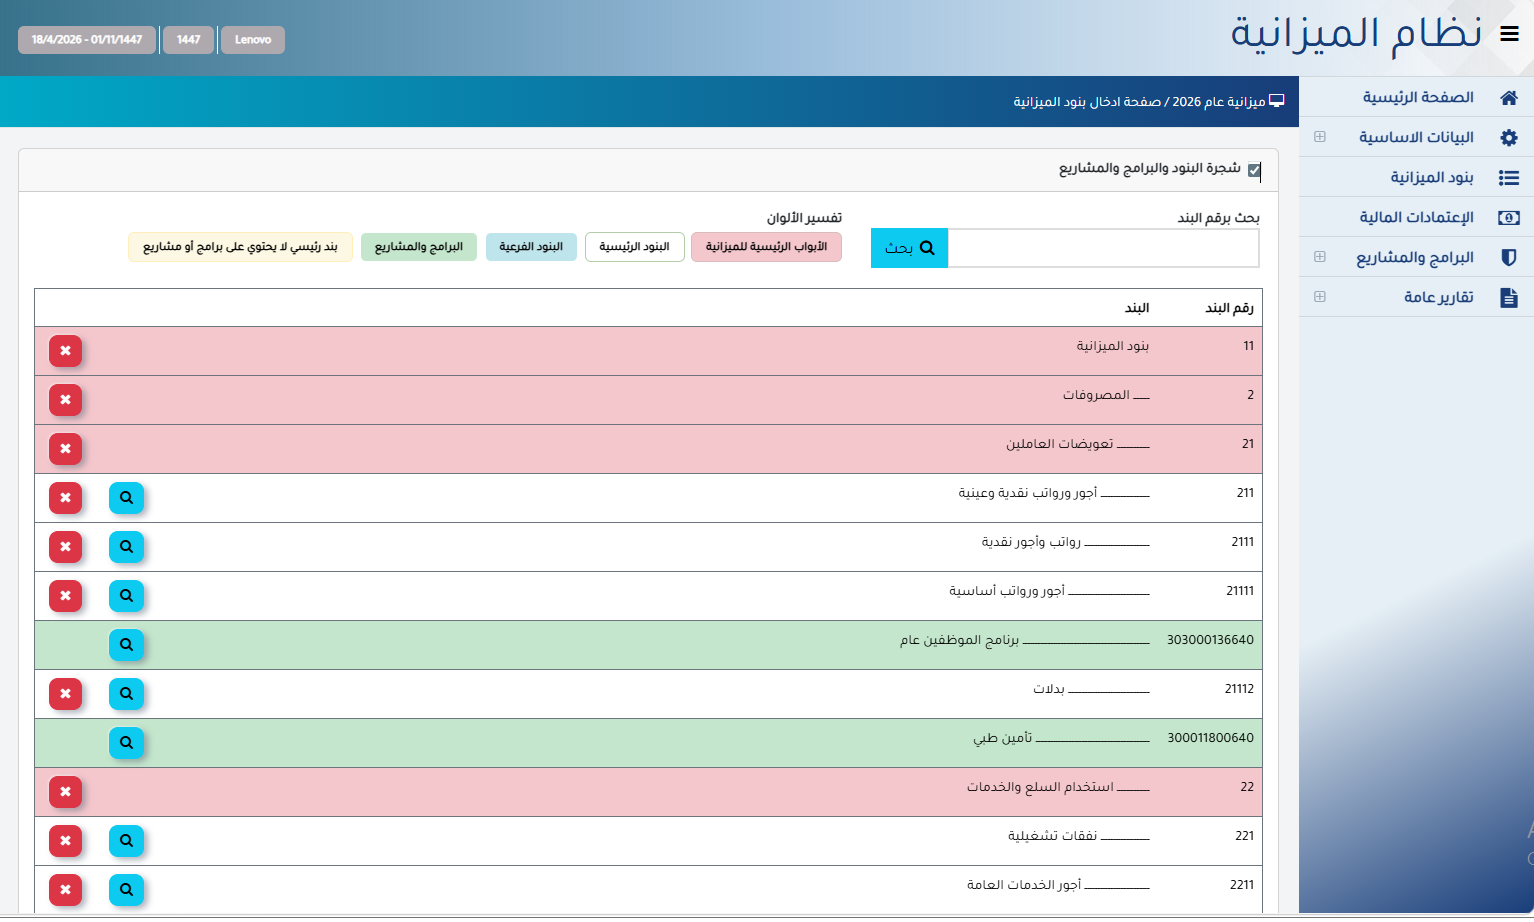Screen dimensions: 1534x922
Task: Select البرامج والمشاريع green color legend
Action: 419,247
